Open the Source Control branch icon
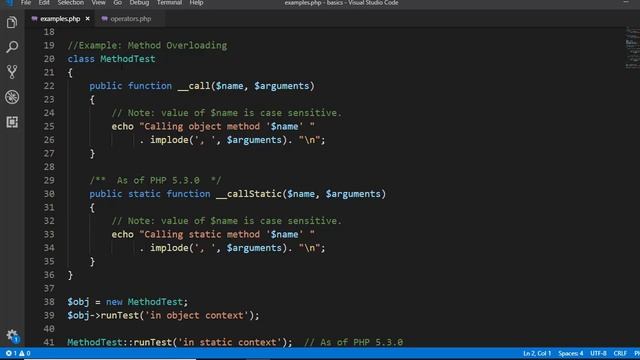640x360 pixels. 12,72
